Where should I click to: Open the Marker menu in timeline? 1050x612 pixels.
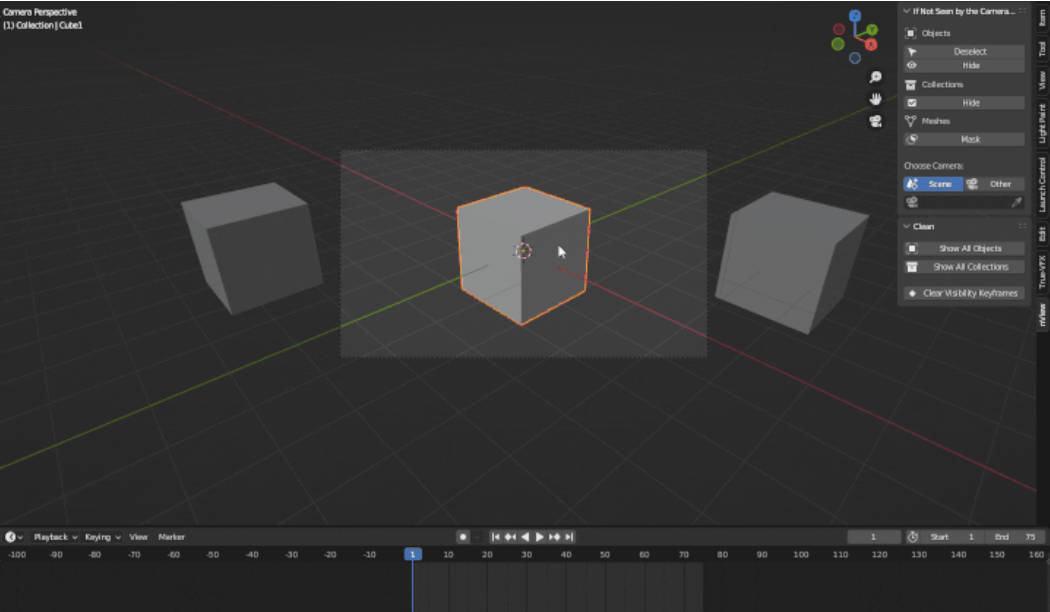click(170, 536)
